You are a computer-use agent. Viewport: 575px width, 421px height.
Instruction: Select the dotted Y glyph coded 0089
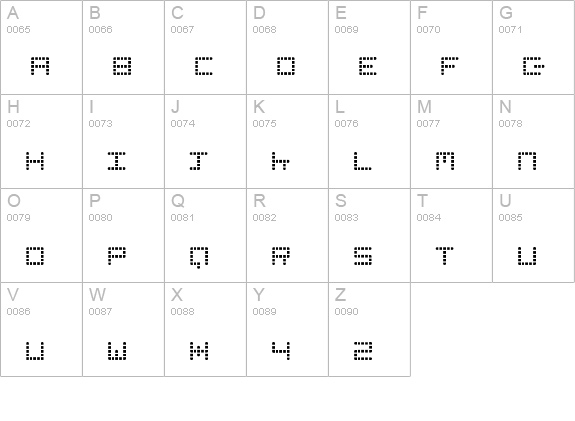click(281, 351)
